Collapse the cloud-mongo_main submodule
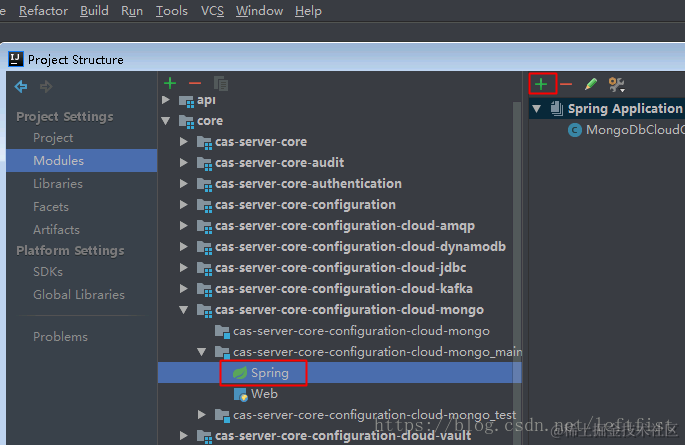The width and height of the screenshot is (685, 445). tap(202, 352)
